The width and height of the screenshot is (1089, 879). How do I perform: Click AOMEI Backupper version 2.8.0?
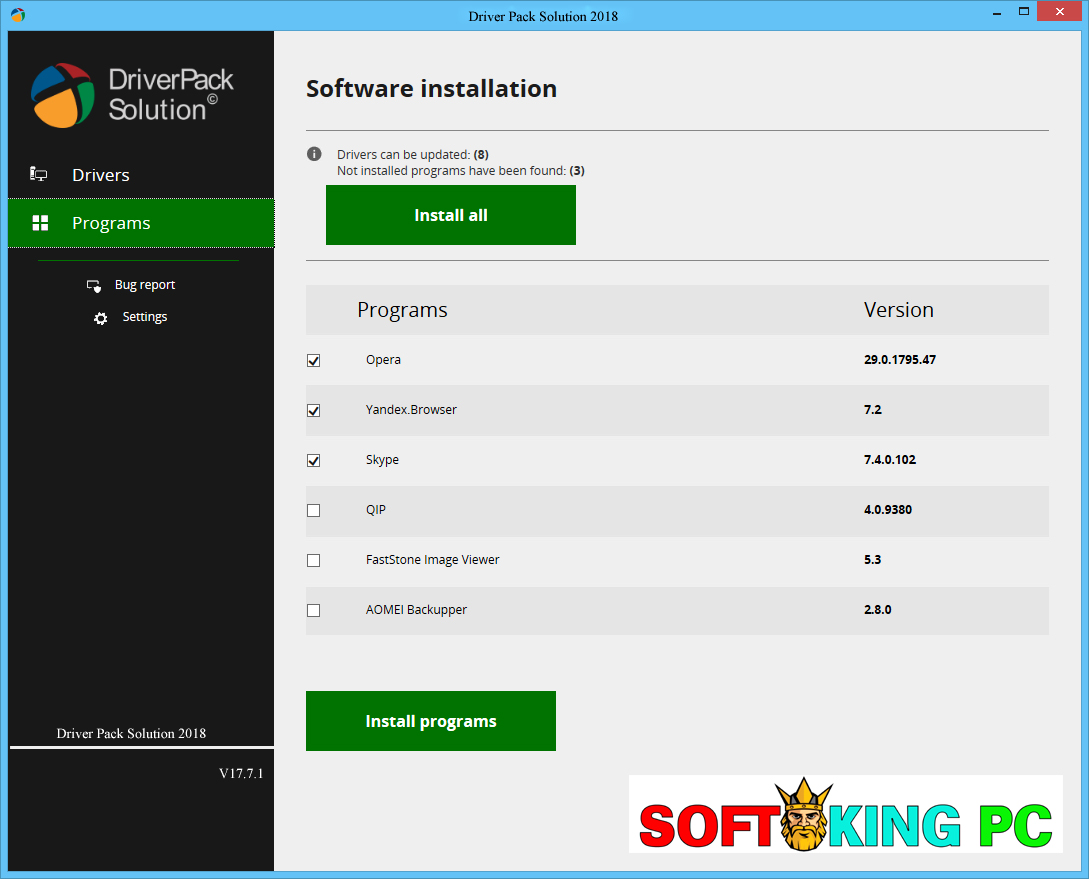click(x=877, y=610)
